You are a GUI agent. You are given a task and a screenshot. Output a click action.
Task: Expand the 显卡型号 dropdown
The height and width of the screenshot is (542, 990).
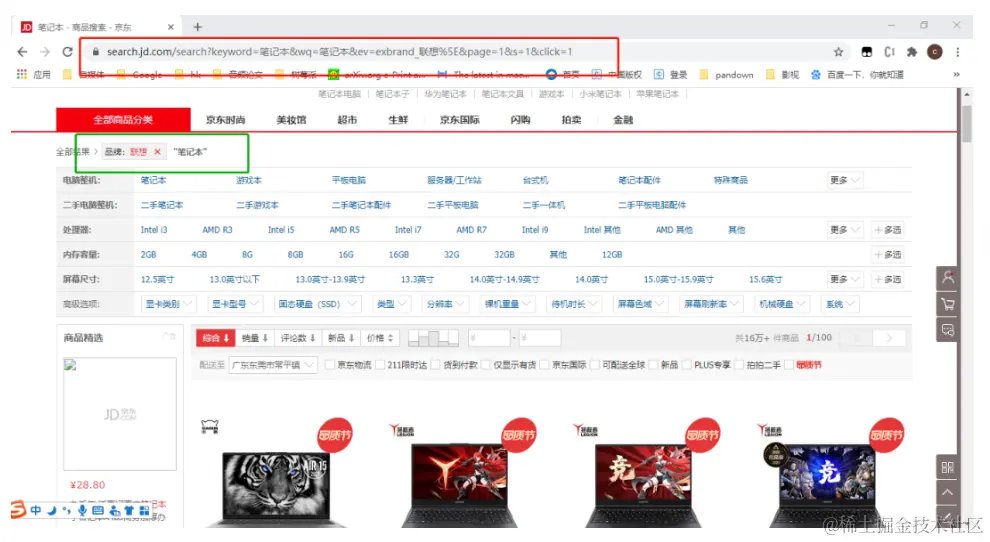tap(234, 304)
